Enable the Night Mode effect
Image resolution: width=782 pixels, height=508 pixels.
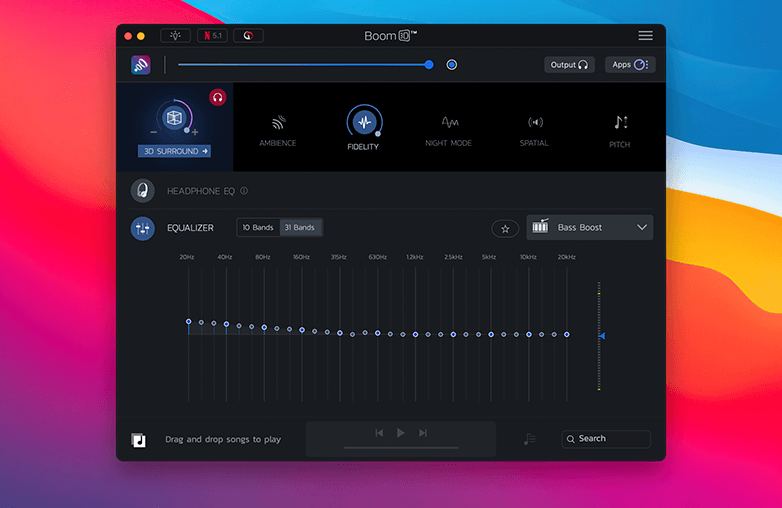click(448, 131)
